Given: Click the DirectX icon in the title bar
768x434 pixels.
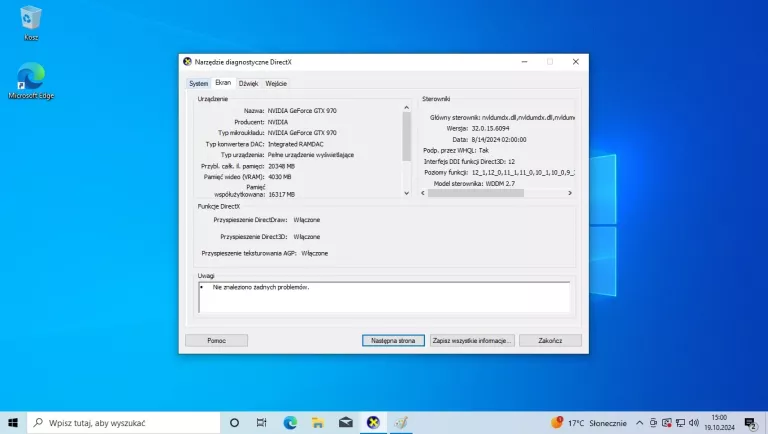Looking at the screenshot, I should point(187,62).
